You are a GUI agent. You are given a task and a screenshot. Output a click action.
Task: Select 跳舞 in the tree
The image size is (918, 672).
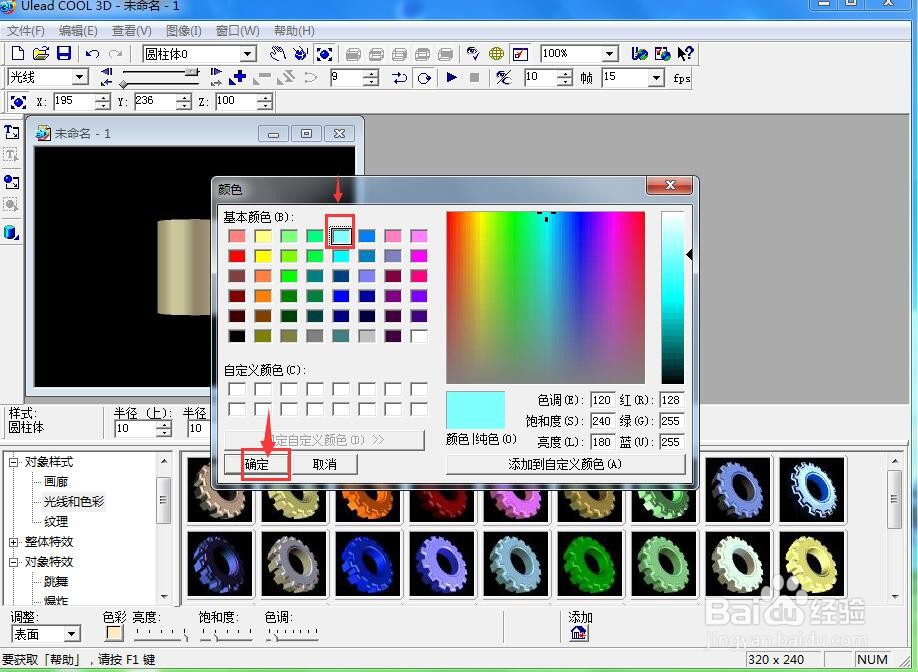56,582
